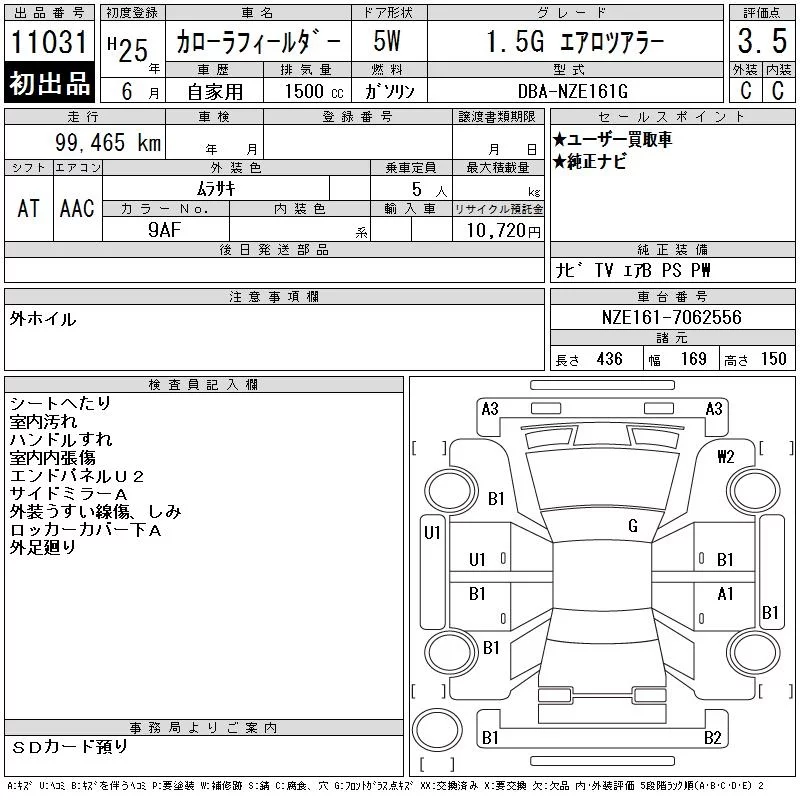Click the ★純正ナビ sales point text
This screenshot has width=800, height=800.
tap(590, 162)
